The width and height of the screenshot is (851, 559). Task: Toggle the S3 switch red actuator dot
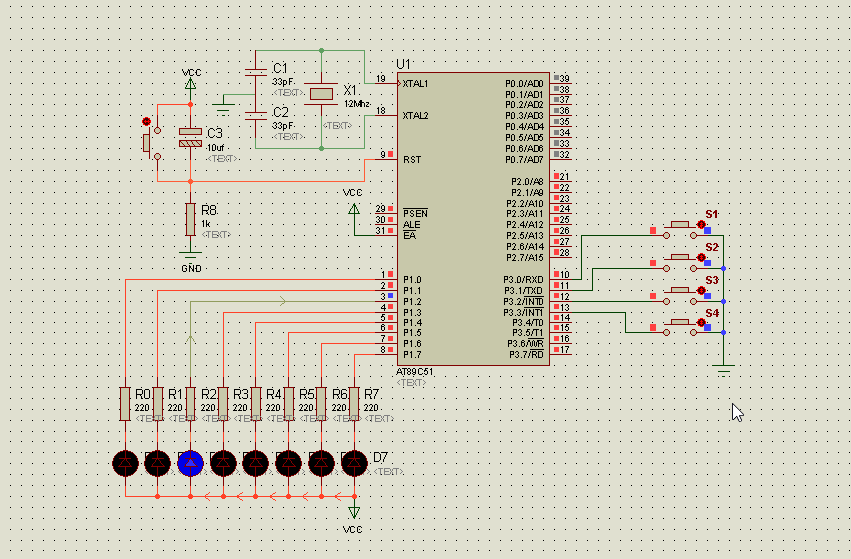tap(701, 290)
